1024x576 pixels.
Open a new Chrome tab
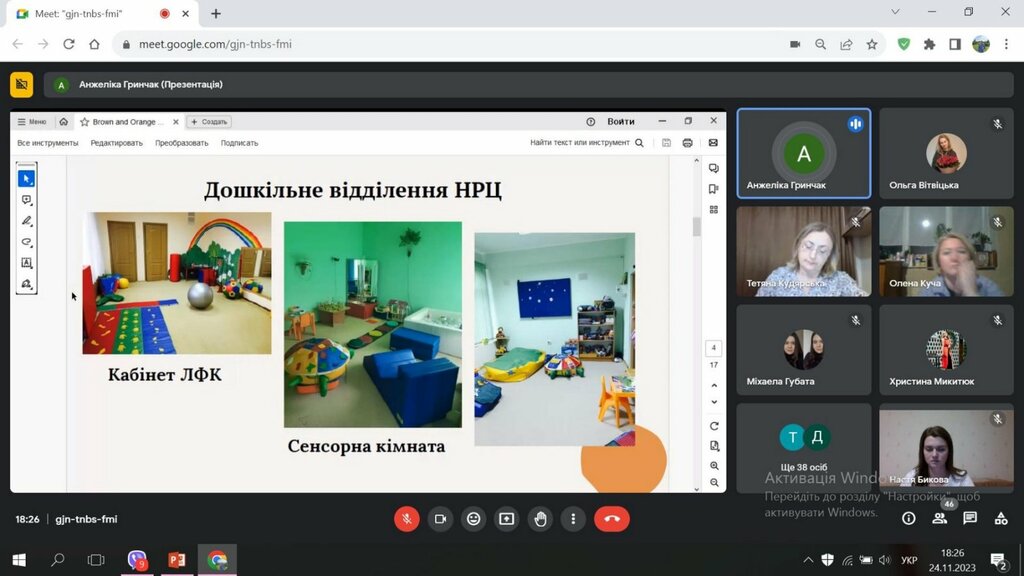[x=216, y=13]
